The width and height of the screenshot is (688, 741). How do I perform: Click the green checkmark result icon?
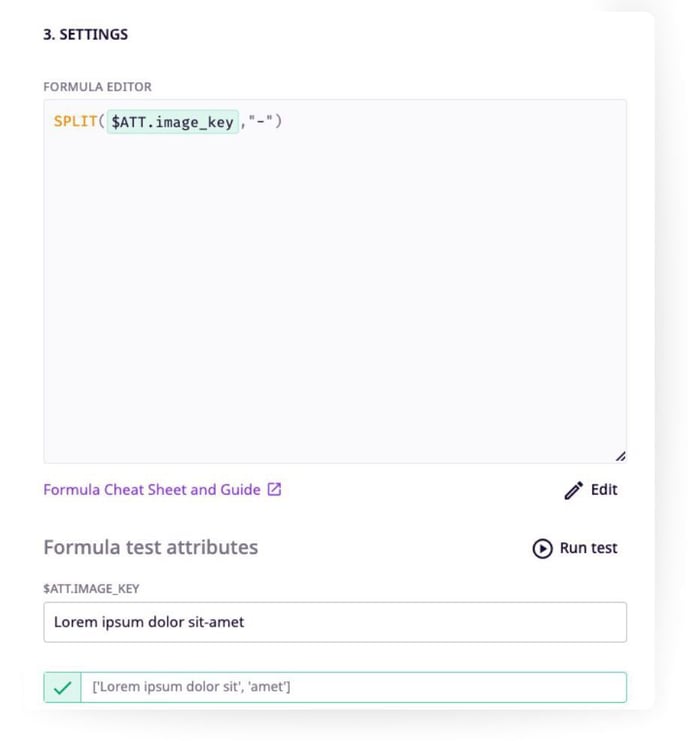point(62,687)
